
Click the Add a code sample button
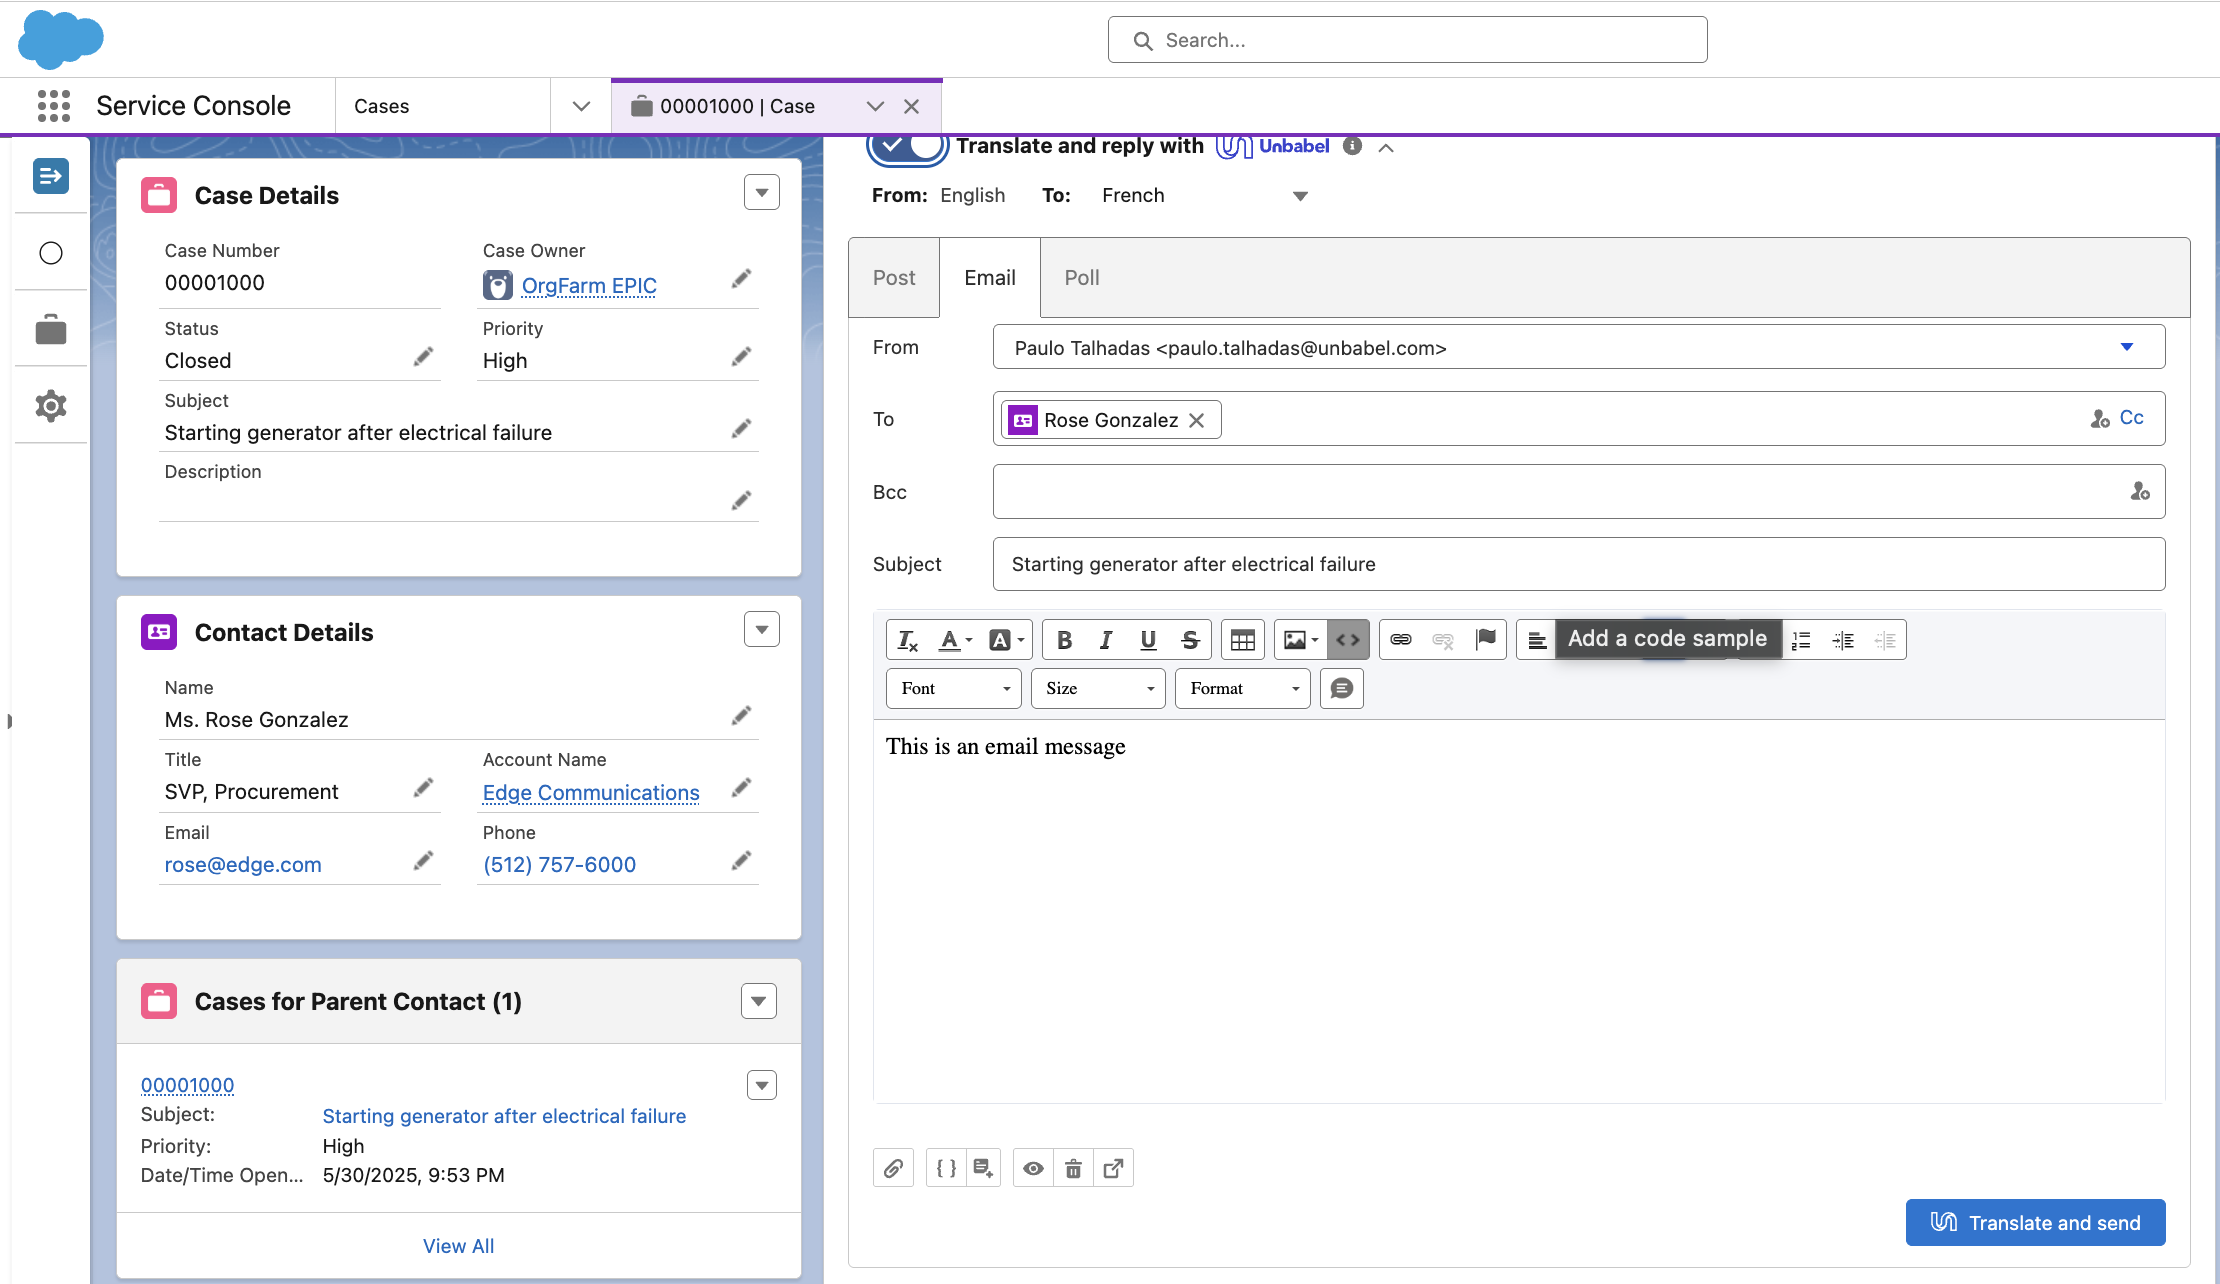click(x=1348, y=640)
